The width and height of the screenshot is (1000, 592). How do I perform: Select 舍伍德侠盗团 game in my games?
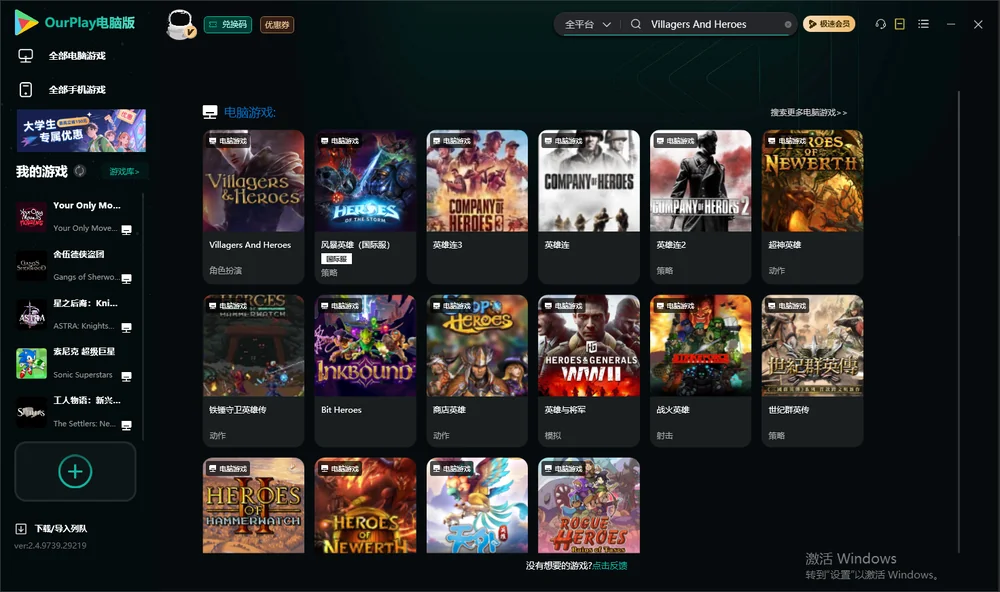[x=75, y=265]
